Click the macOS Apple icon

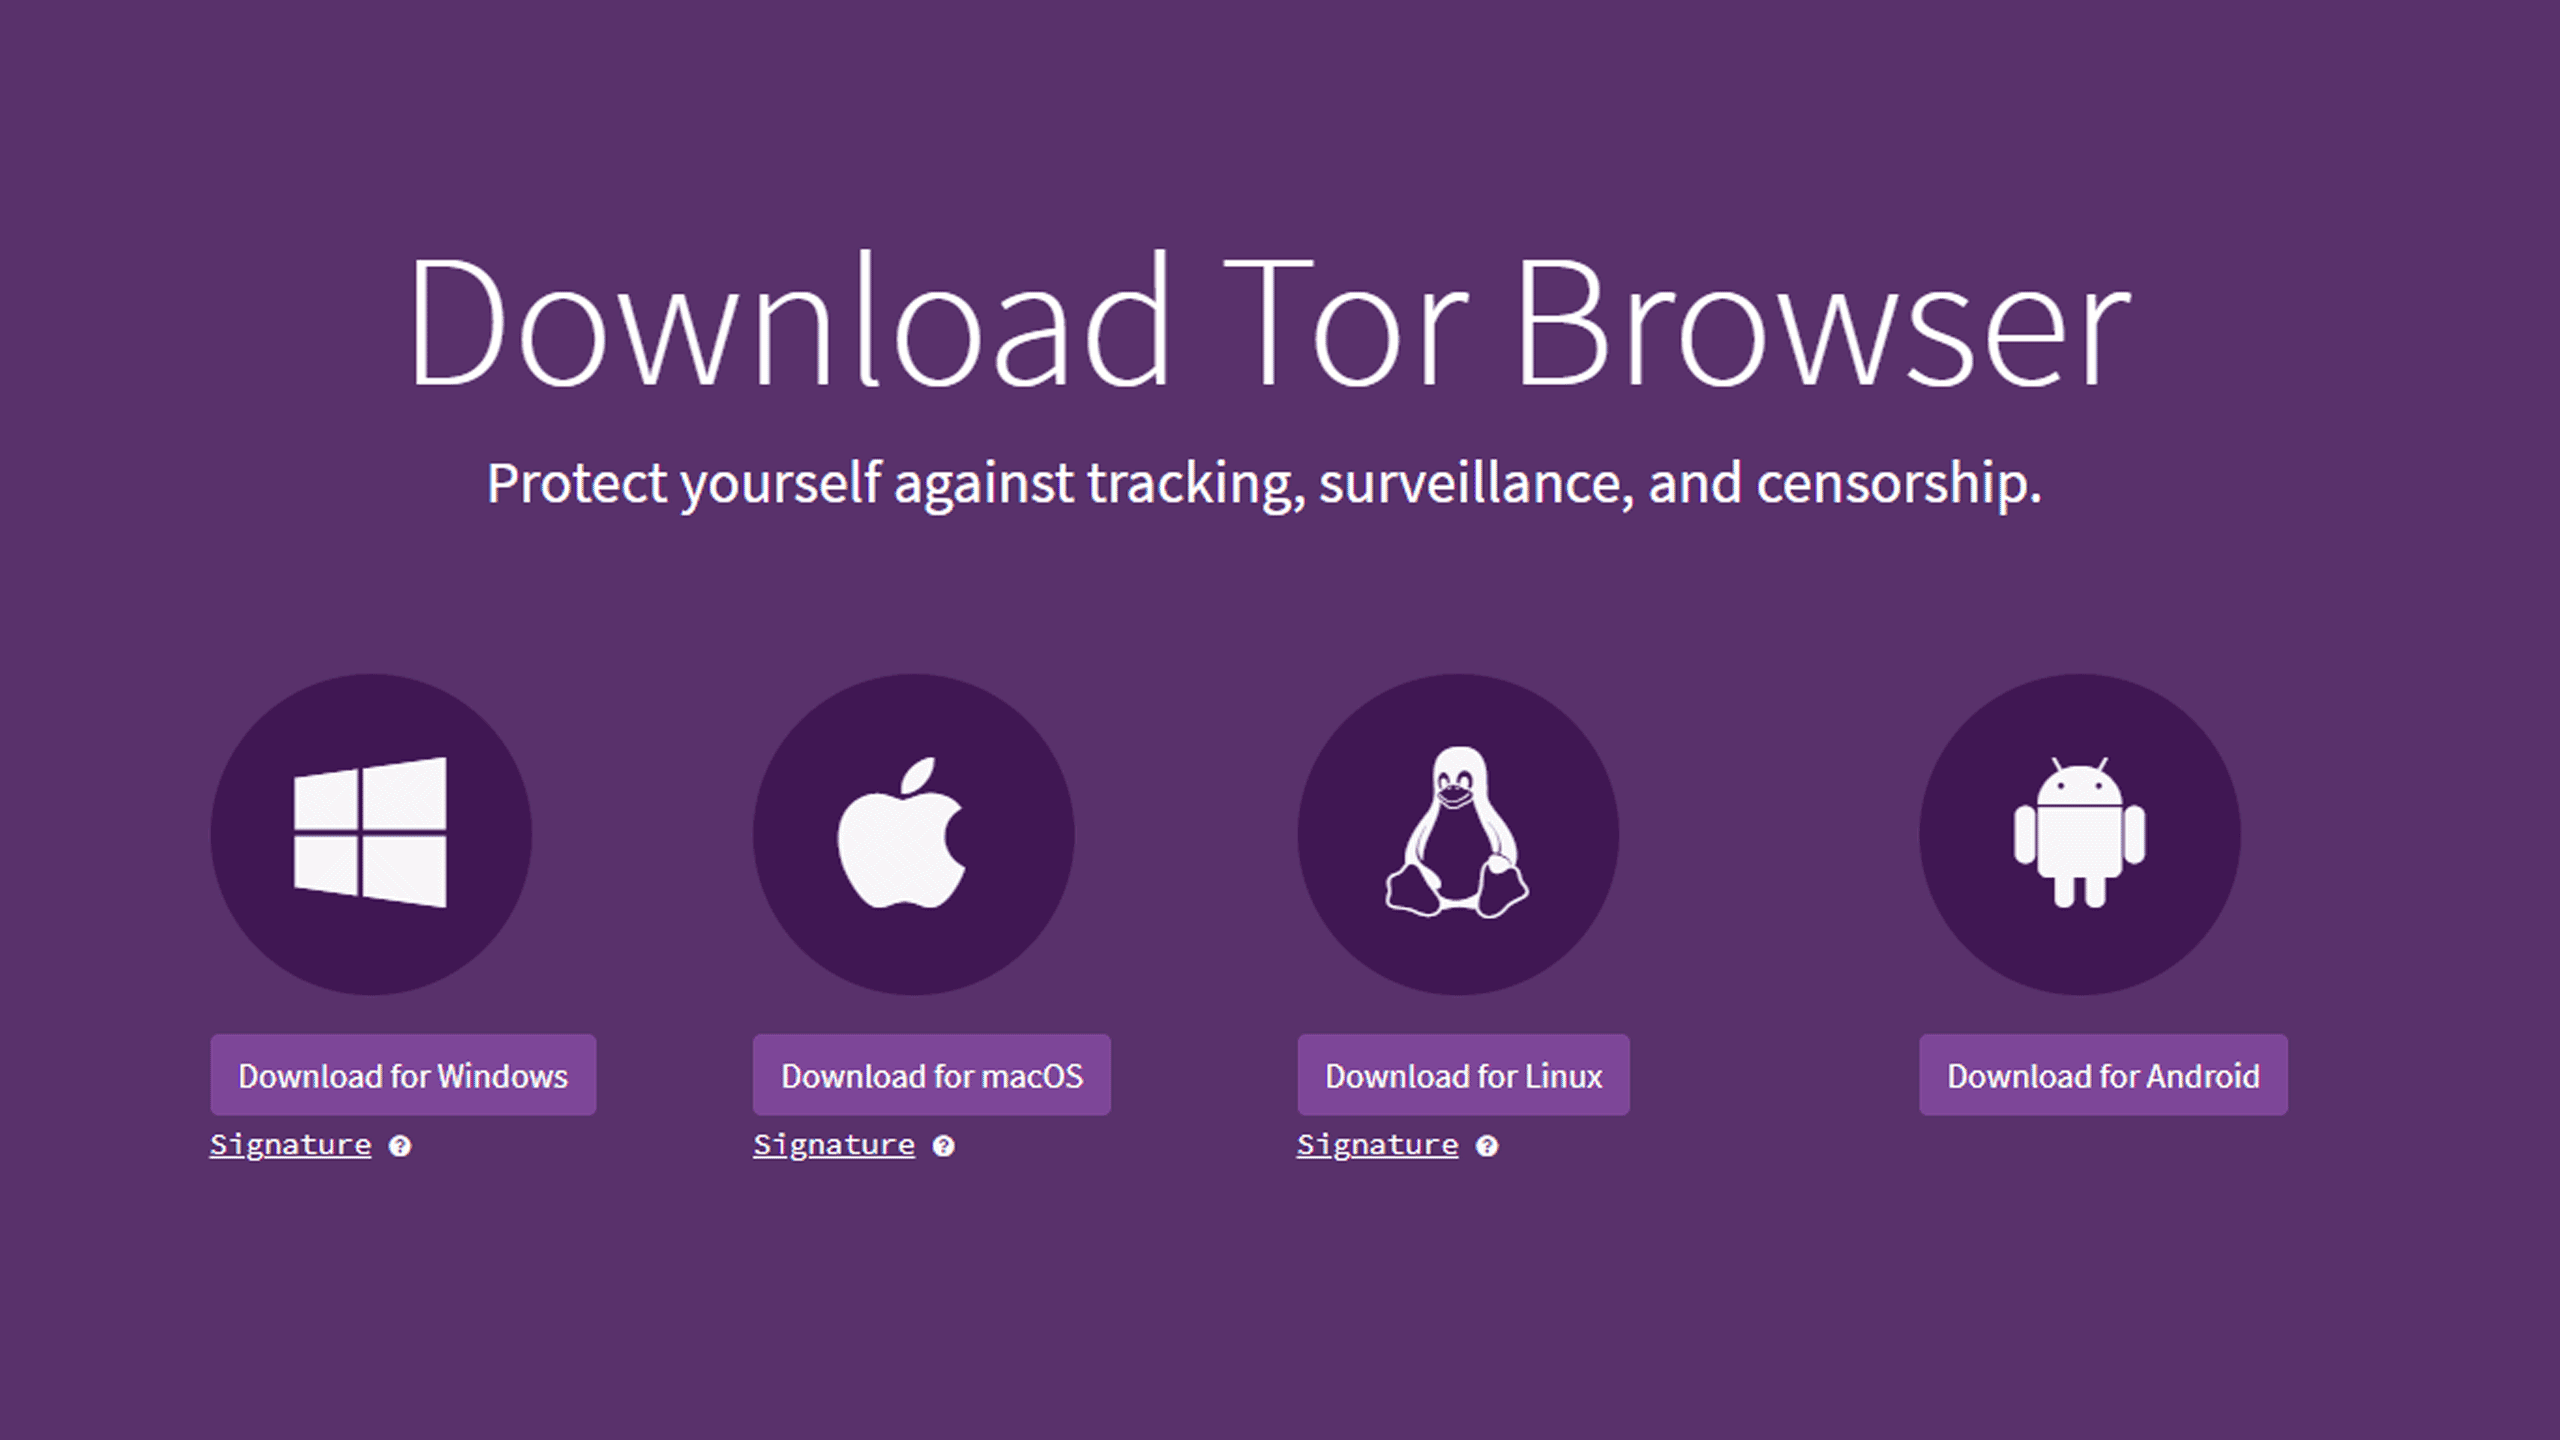[x=911, y=835]
